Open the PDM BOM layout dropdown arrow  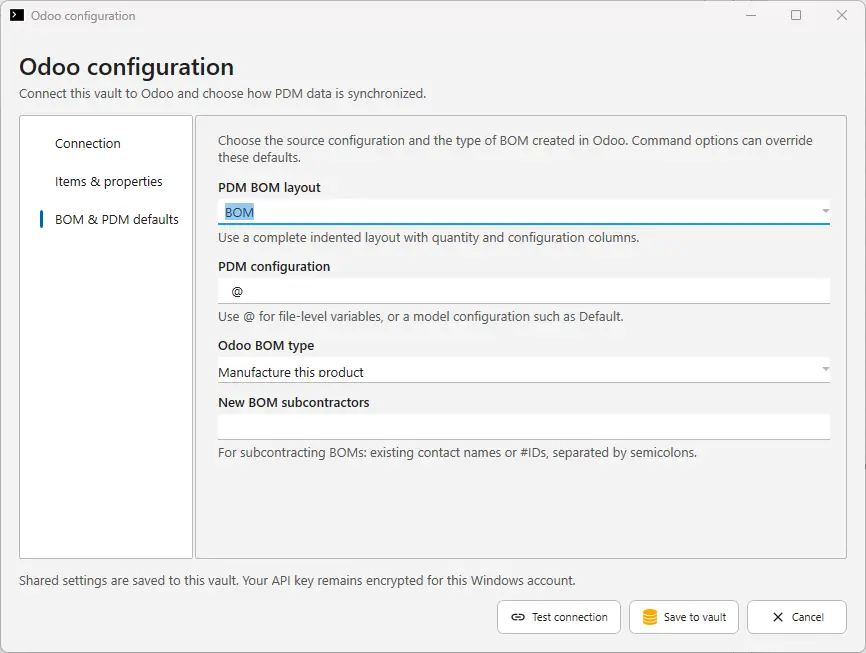point(825,211)
